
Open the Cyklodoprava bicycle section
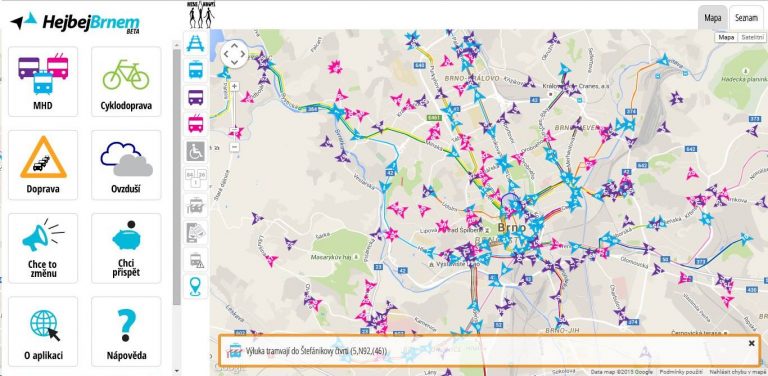pyautogui.click(x=126, y=81)
